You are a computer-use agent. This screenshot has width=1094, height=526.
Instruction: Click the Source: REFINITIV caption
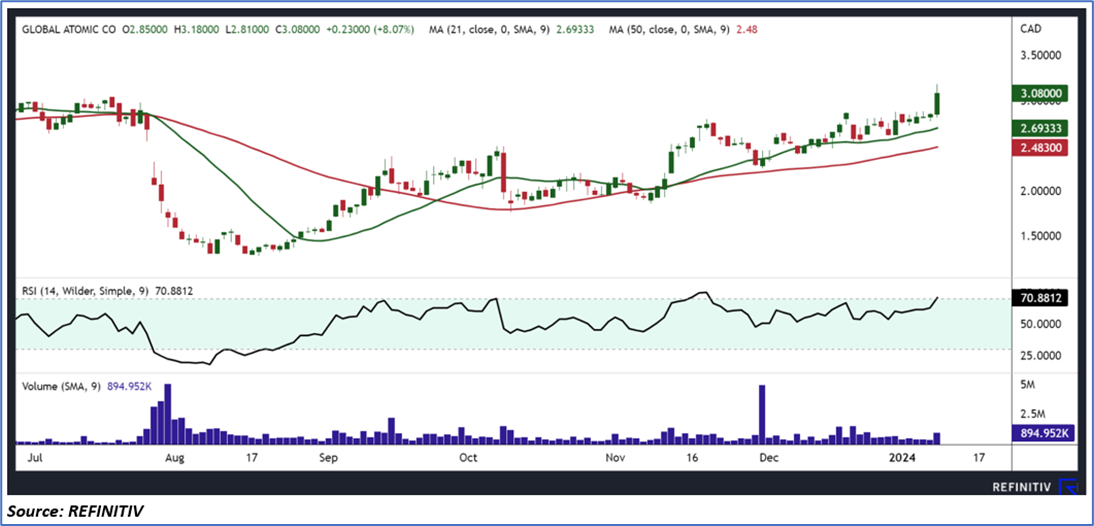point(76,511)
